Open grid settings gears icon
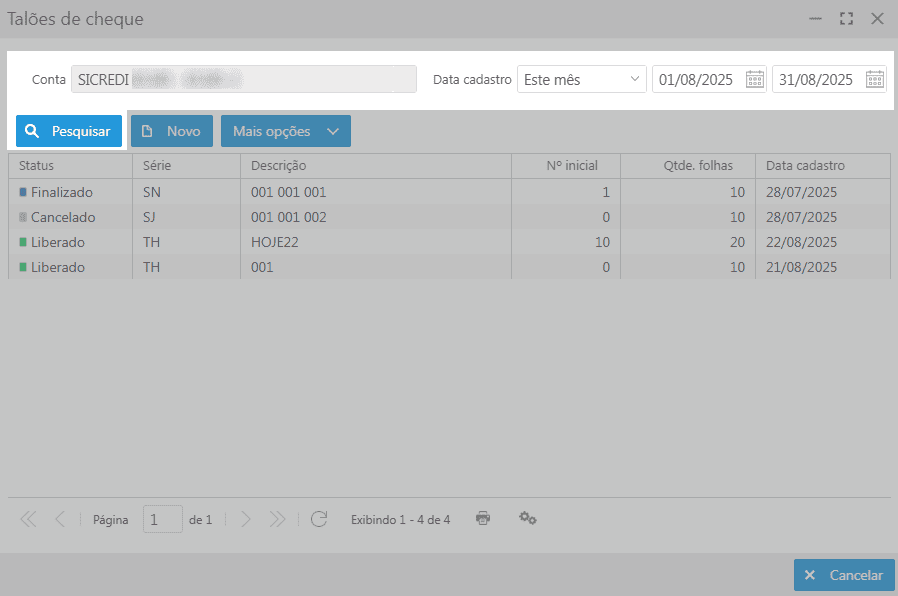 (x=528, y=518)
